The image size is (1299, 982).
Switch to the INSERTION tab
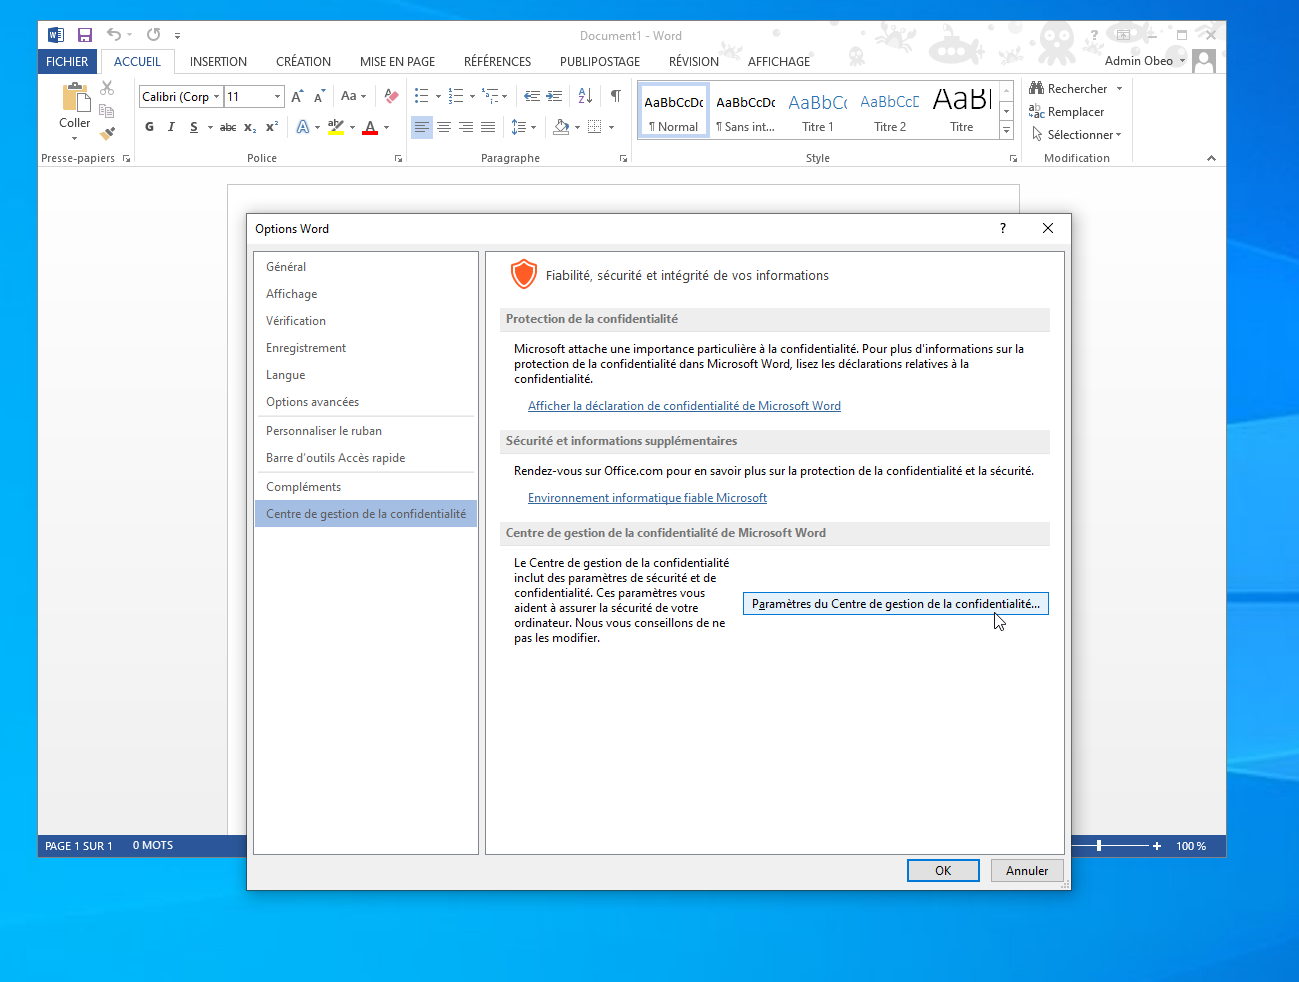218,62
